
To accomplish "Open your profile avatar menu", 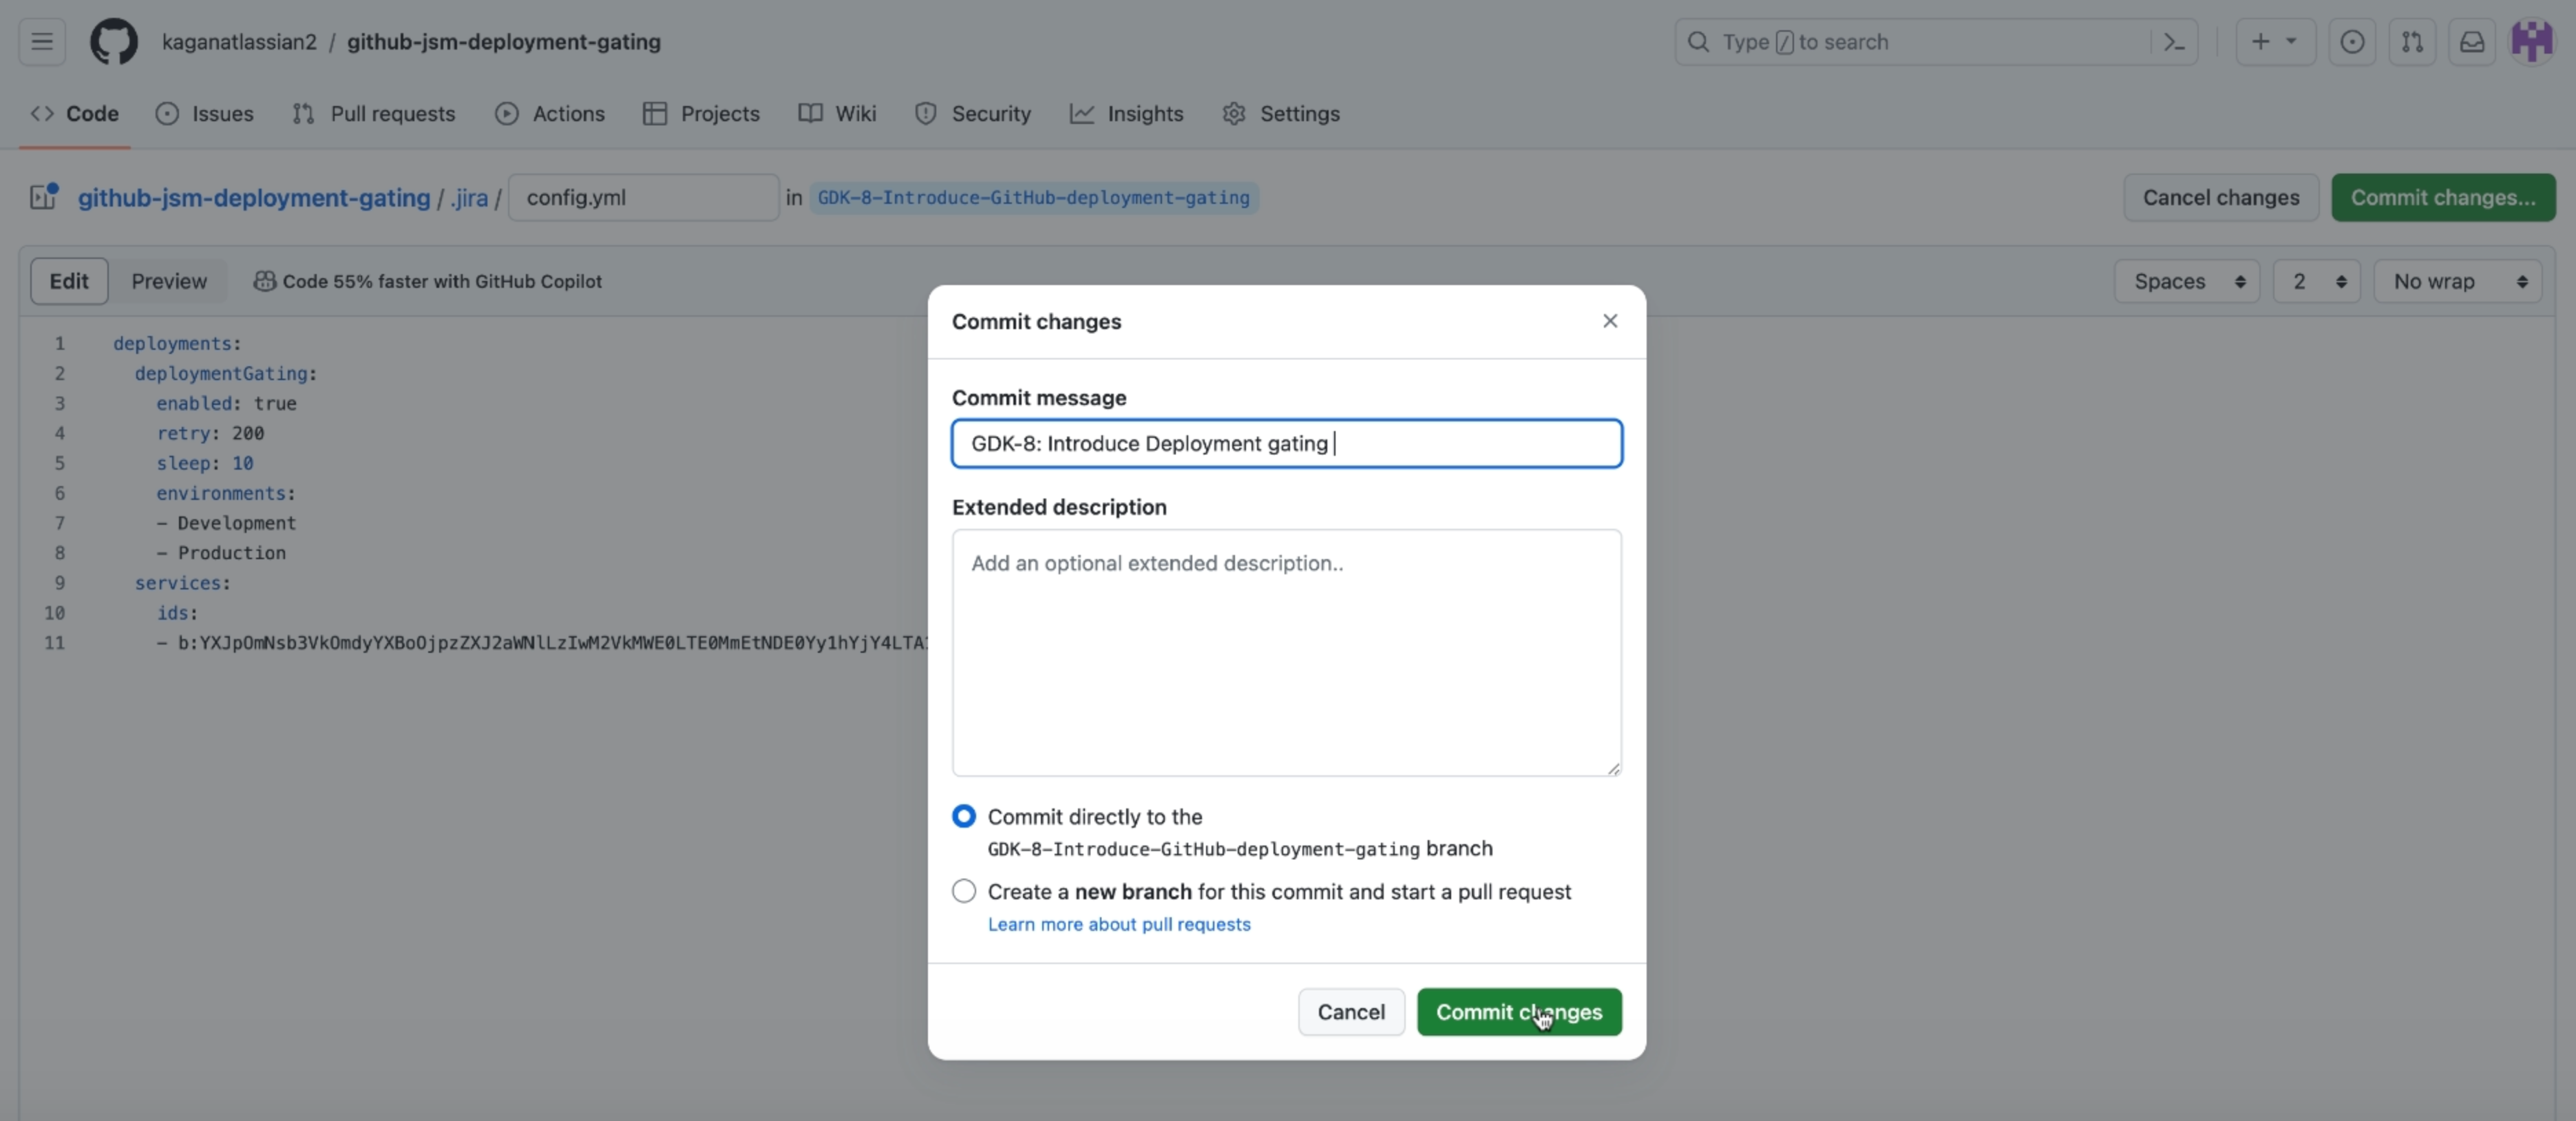I will (x=2533, y=41).
